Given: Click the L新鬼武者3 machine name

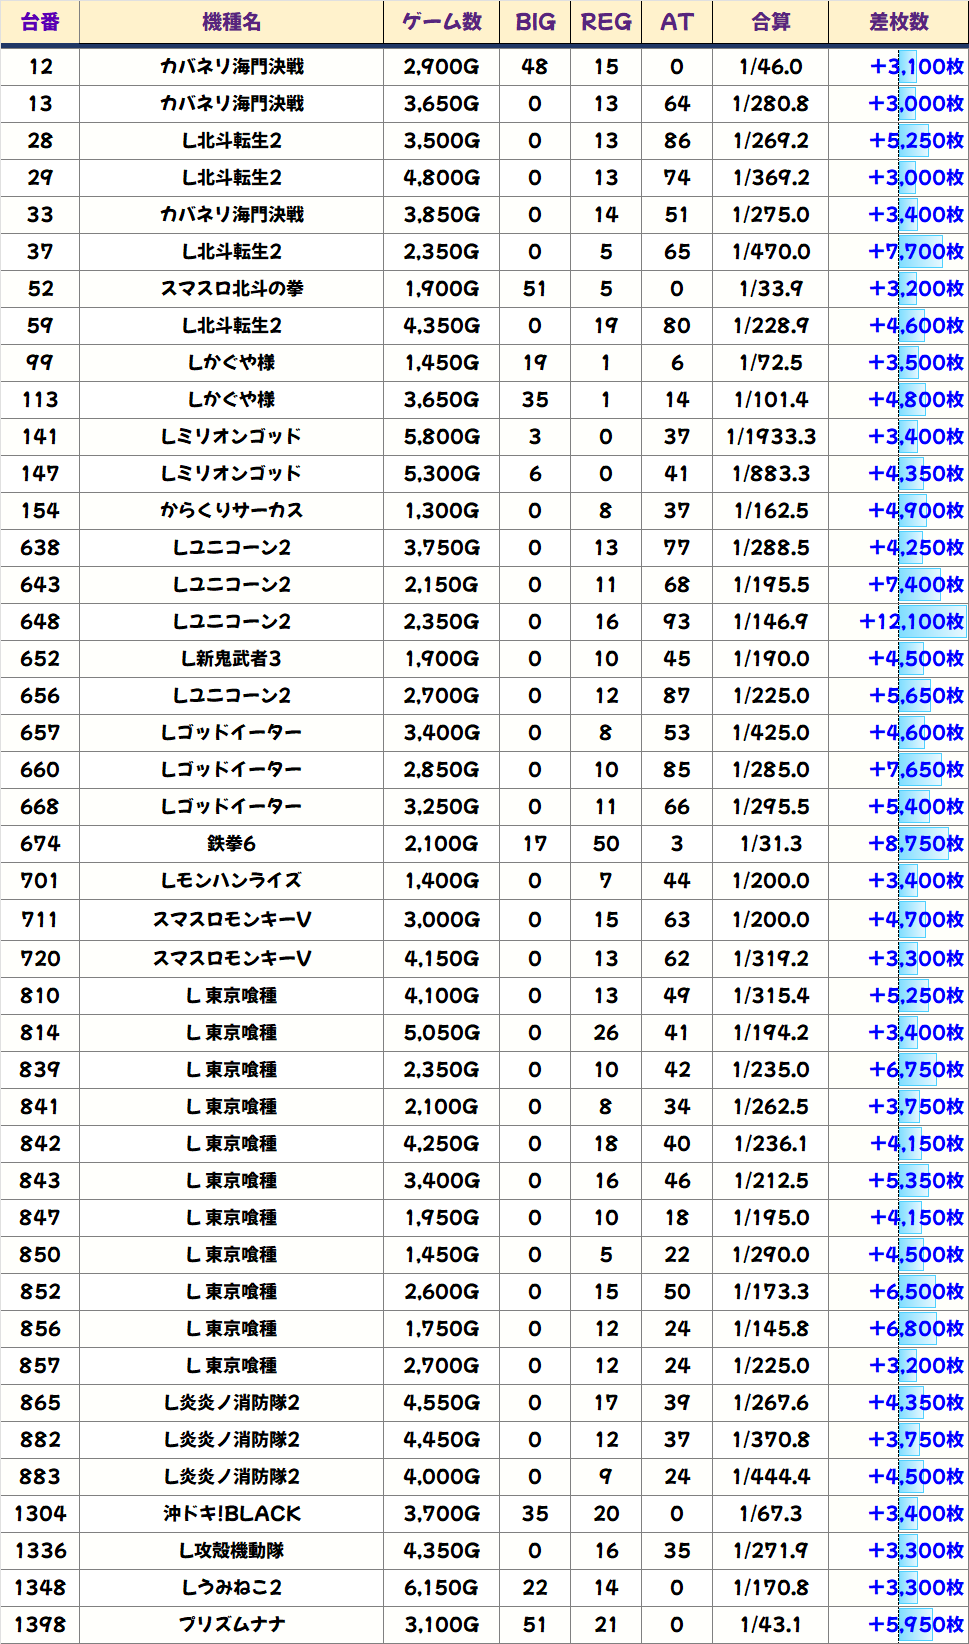Looking at the screenshot, I should (x=231, y=659).
